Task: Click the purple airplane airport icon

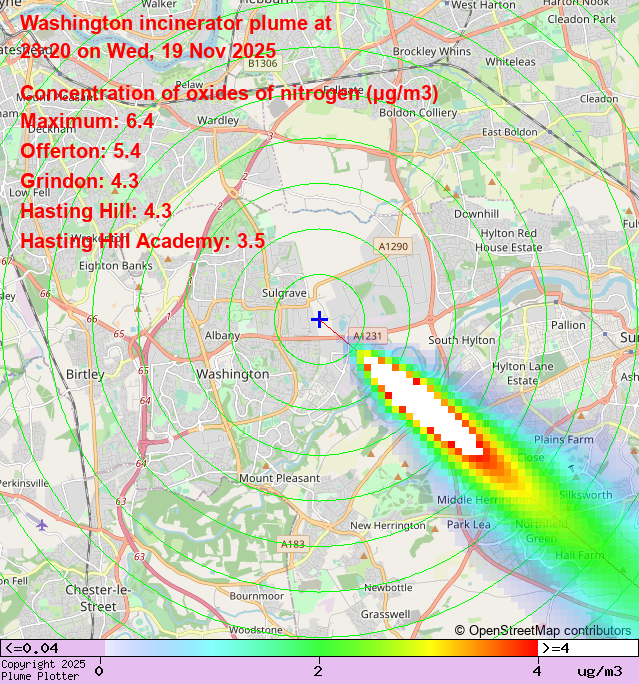Action: 41,524
